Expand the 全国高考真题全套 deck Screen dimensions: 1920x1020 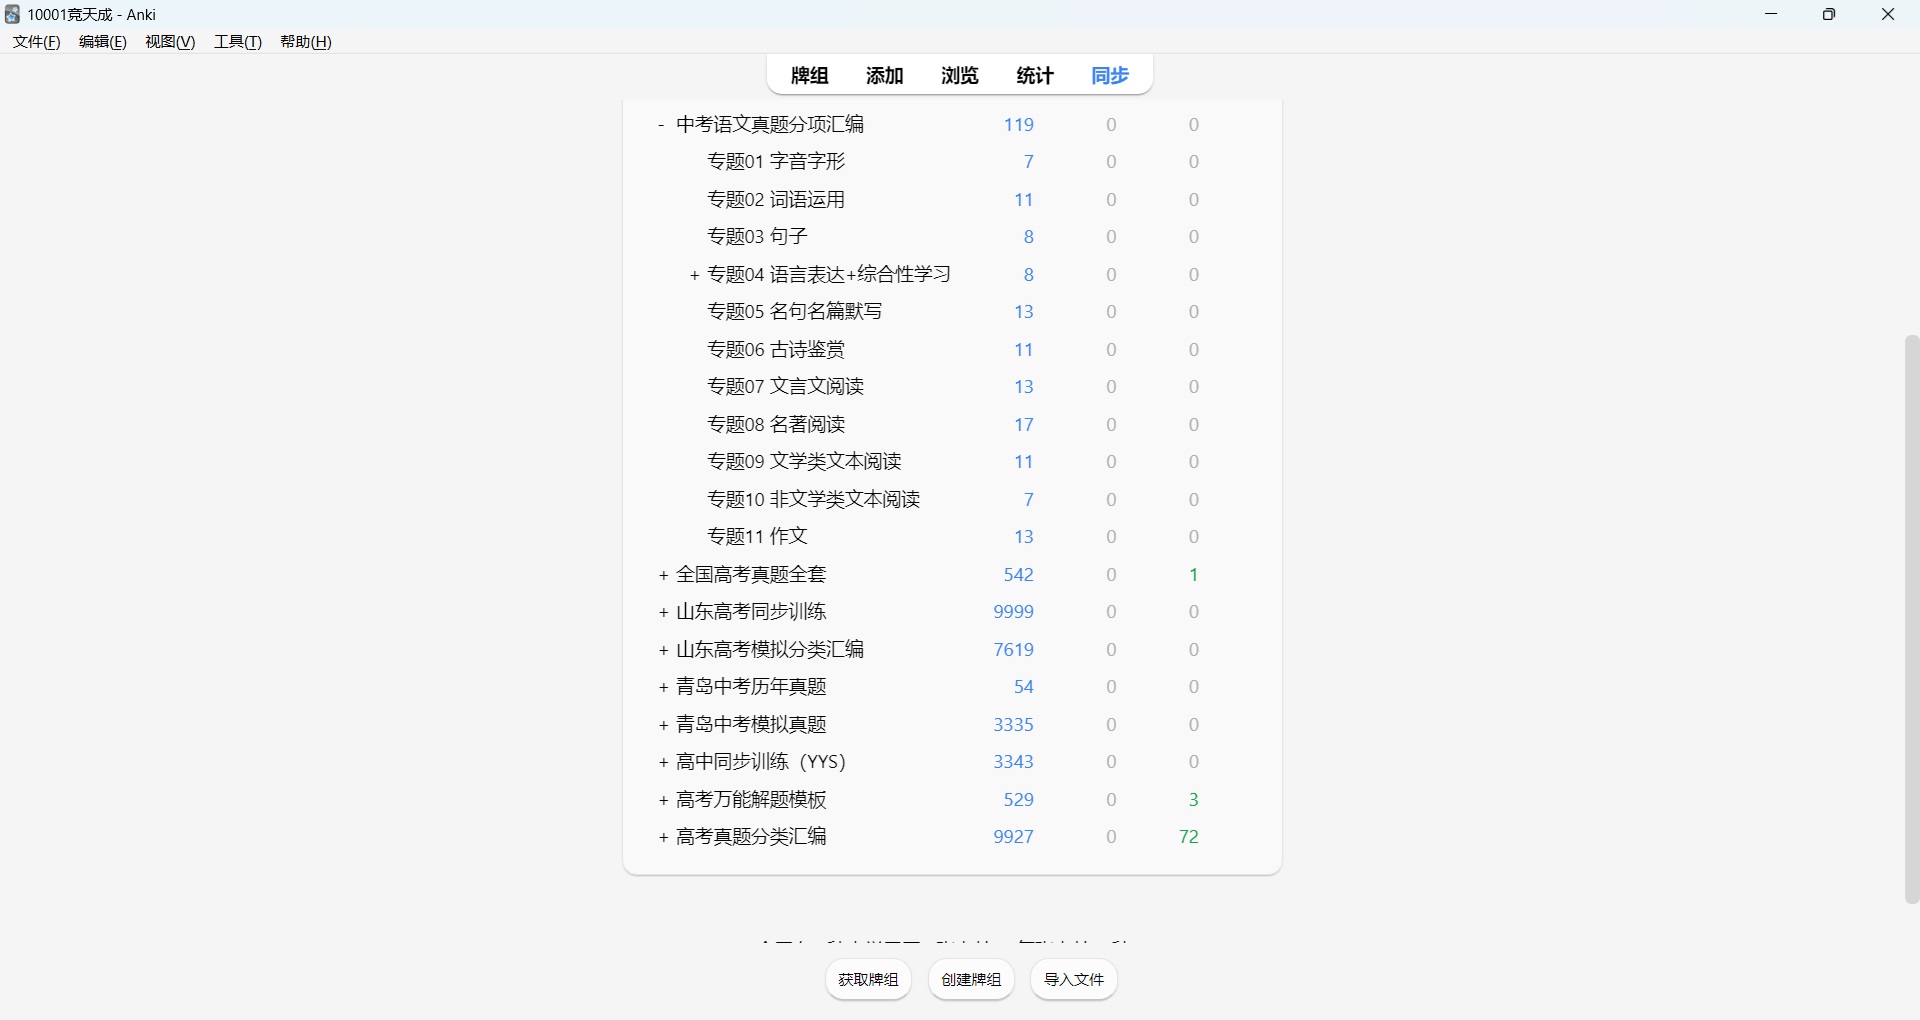(x=663, y=575)
